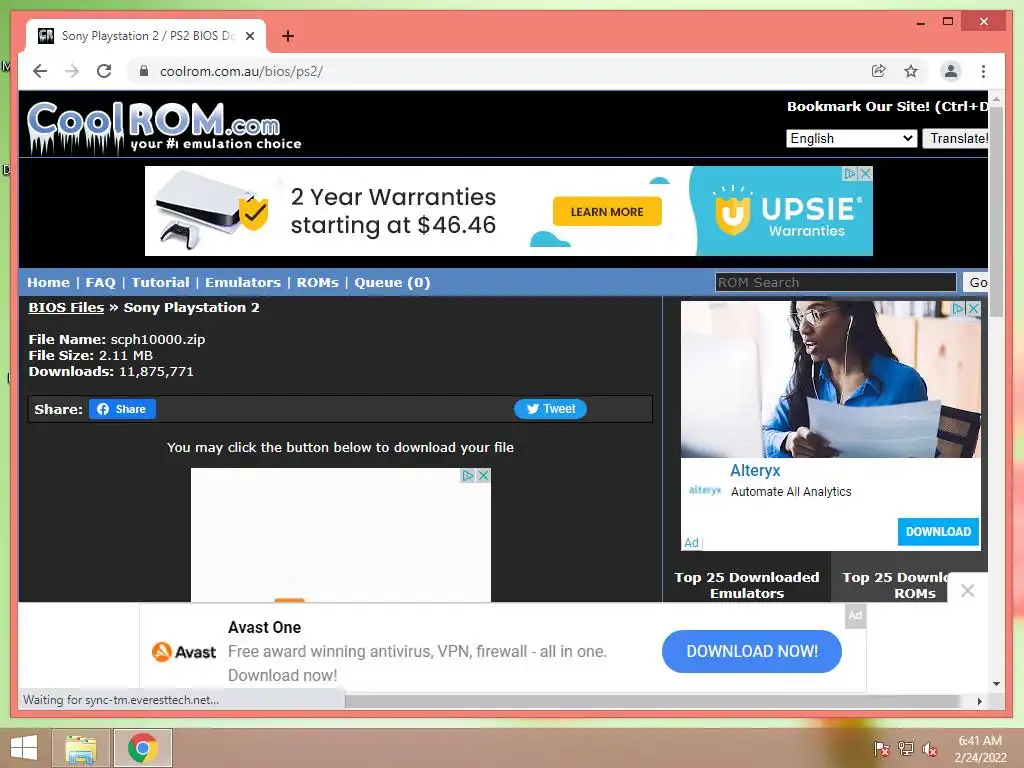
Task: Click the Downloads count 11,875,771
Action: point(156,372)
